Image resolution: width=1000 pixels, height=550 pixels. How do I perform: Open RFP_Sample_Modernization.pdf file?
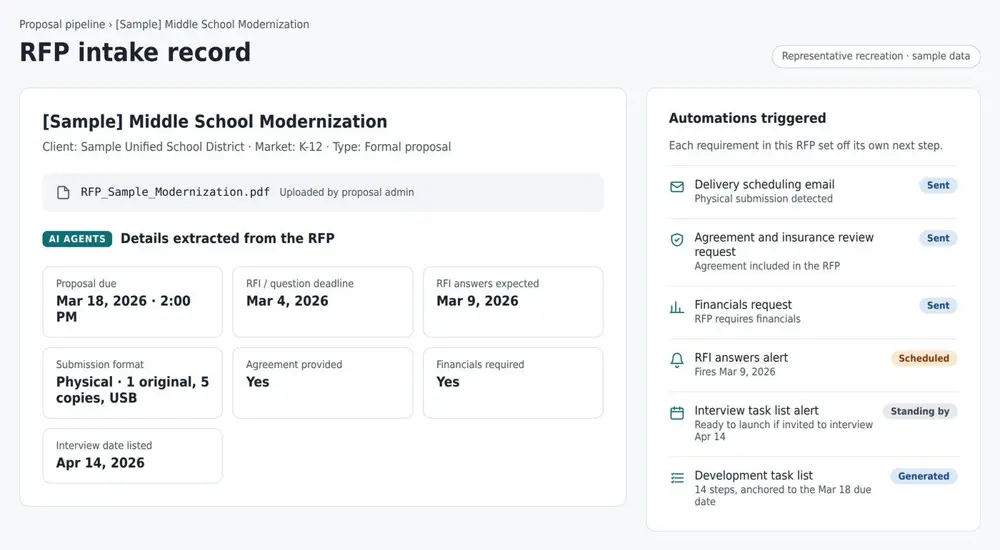[x=175, y=192]
